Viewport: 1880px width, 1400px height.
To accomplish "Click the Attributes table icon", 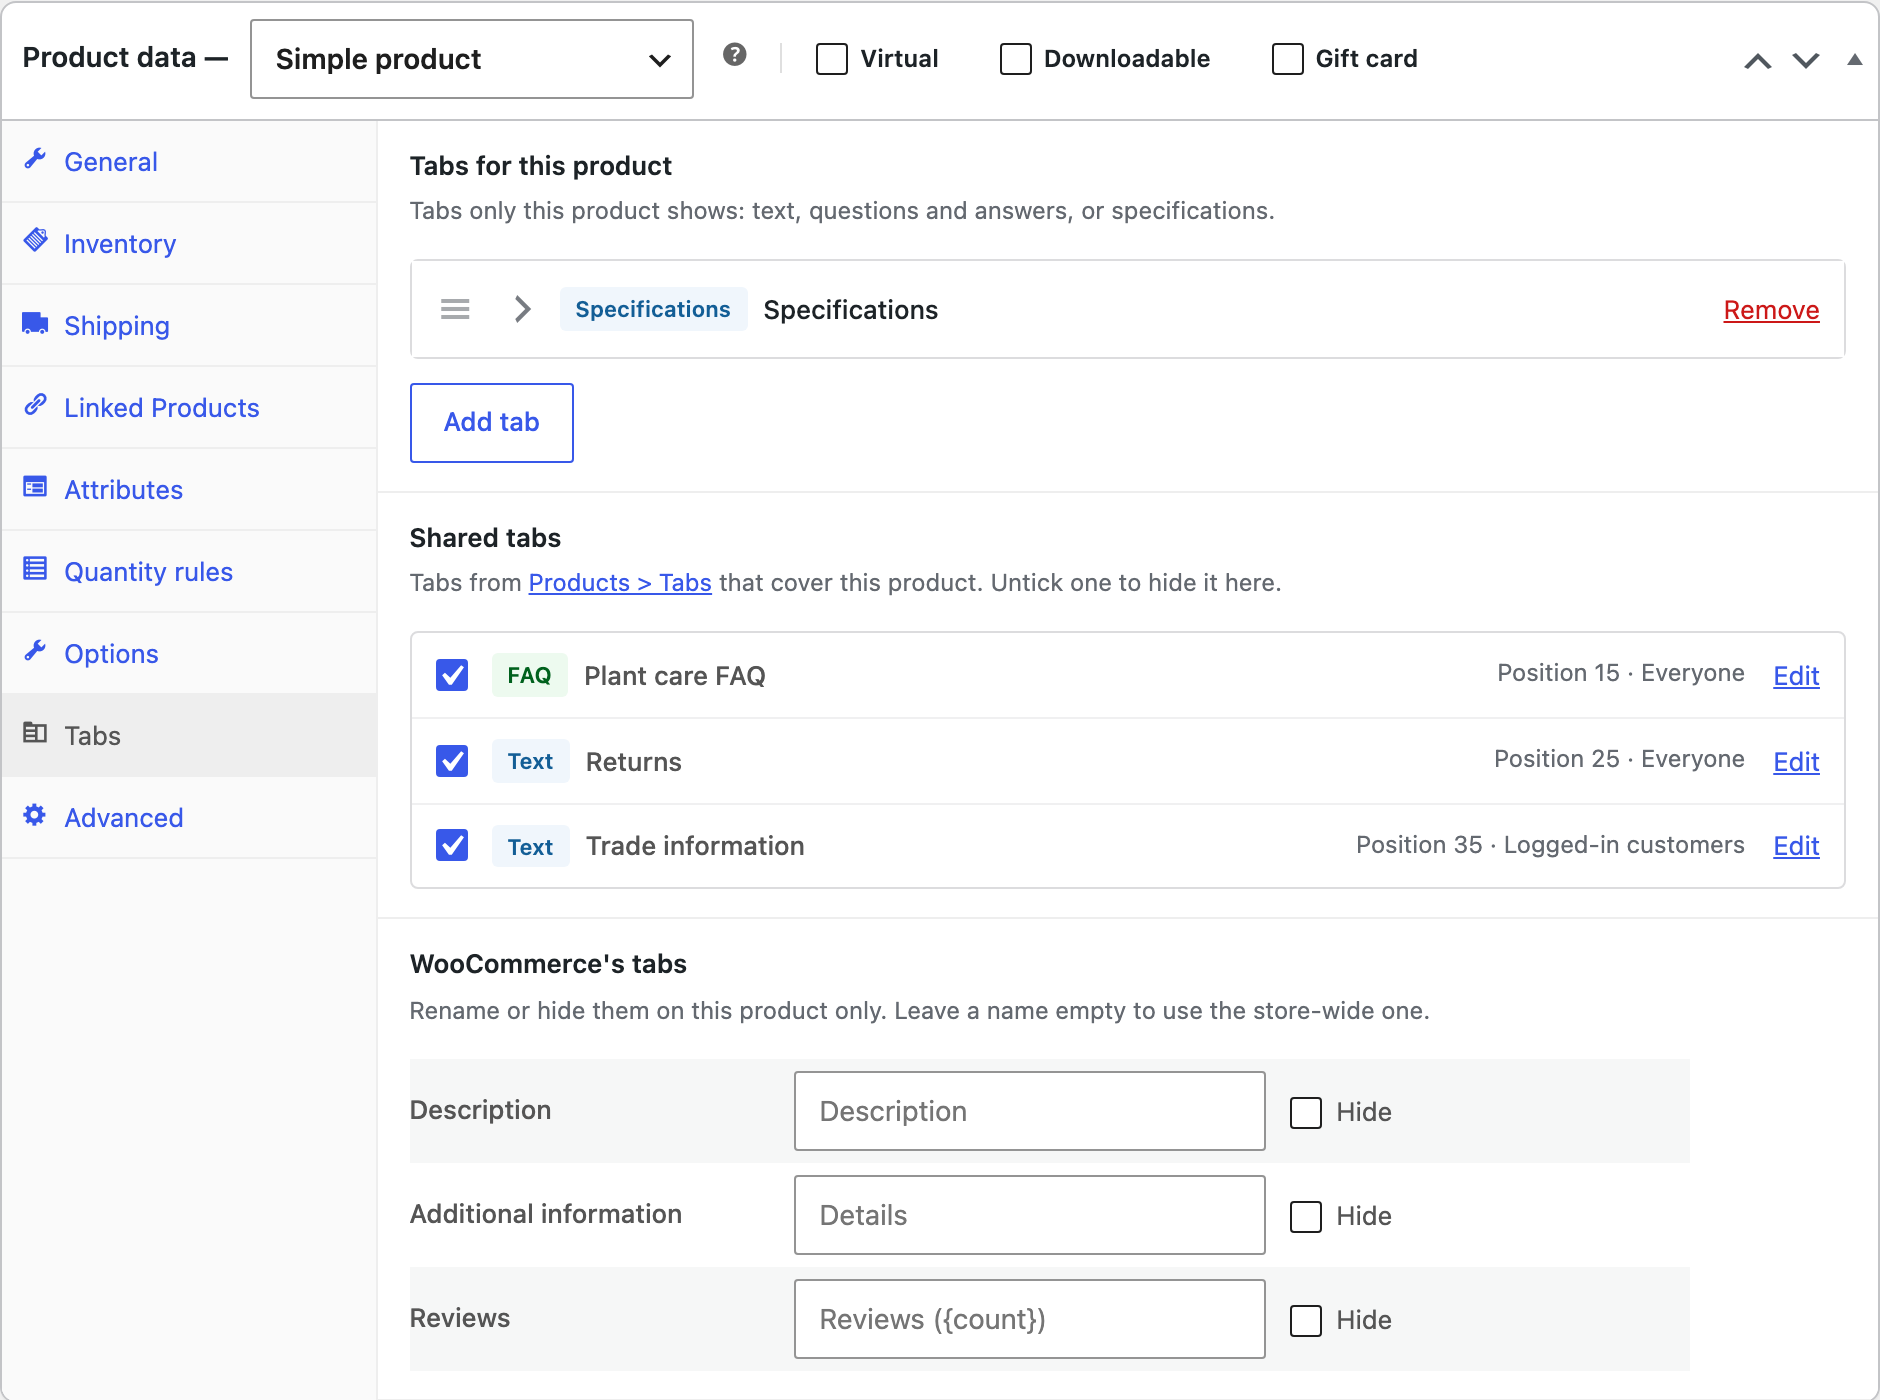I will [x=36, y=487].
